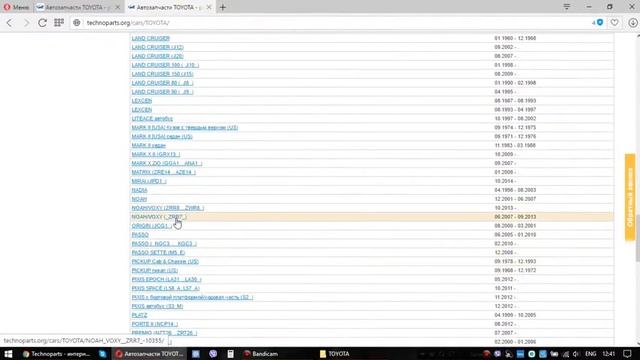Open the TOYOTA folder taskbar window
This screenshot has height=360, width=640.
pos(335,354)
